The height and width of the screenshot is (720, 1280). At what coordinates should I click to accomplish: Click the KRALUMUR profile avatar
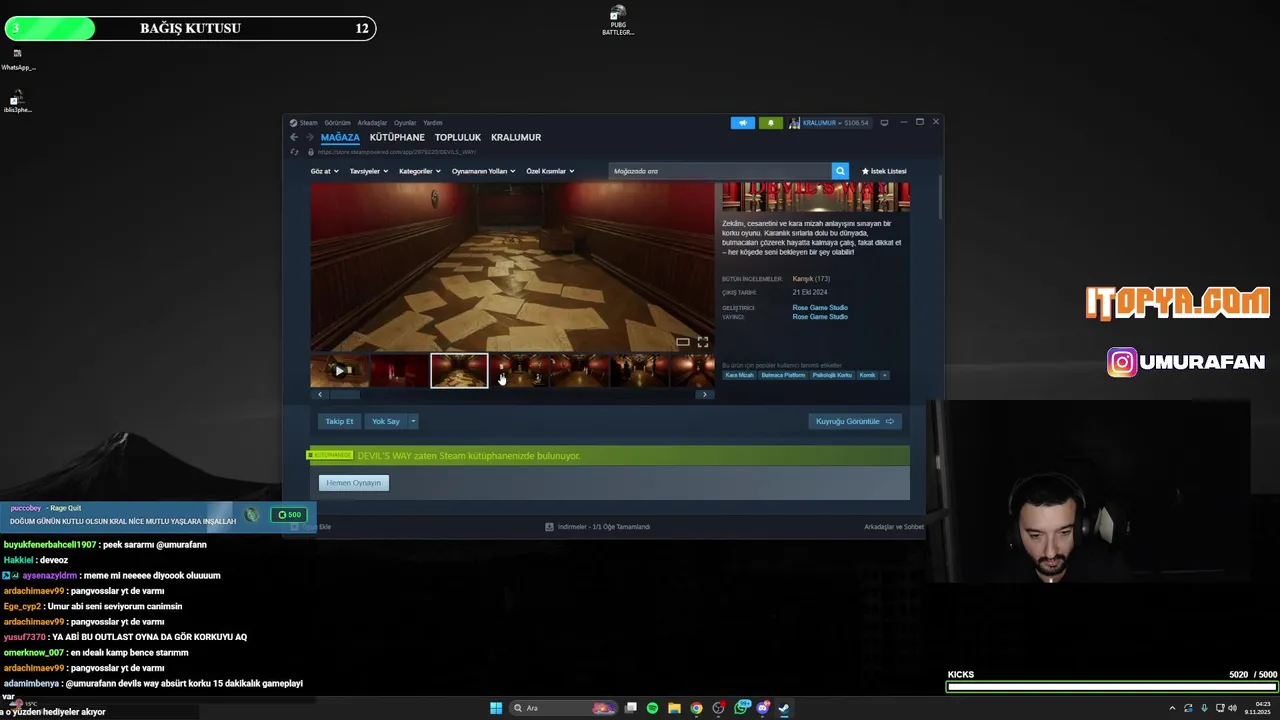pyautogui.click(x=794, y=123)
